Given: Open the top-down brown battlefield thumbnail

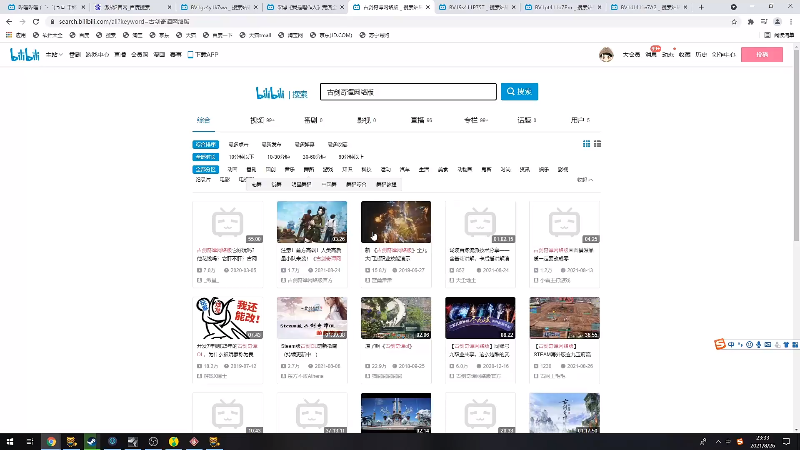Looking at the screenshot, I should pos(564,318).
